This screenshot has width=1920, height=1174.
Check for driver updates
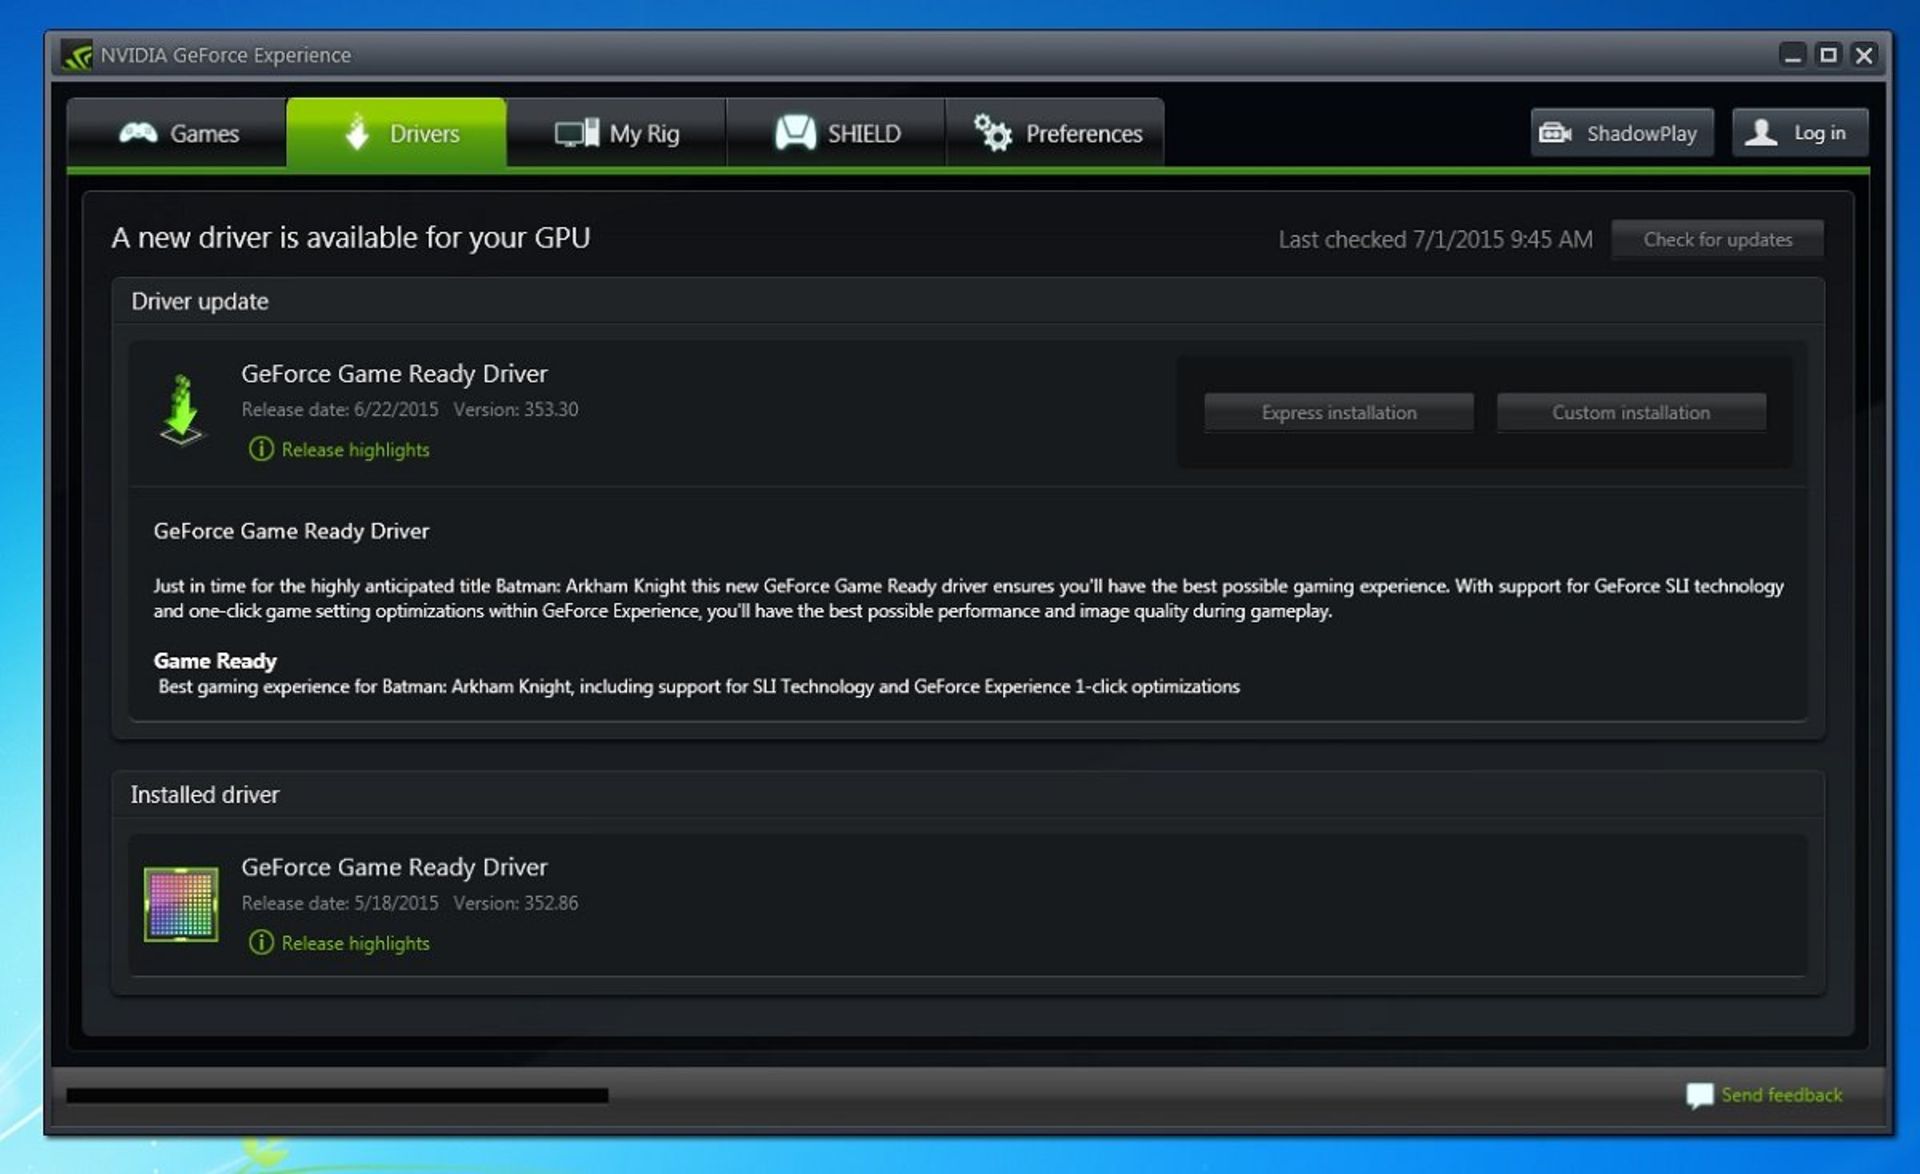point(1717,240)
